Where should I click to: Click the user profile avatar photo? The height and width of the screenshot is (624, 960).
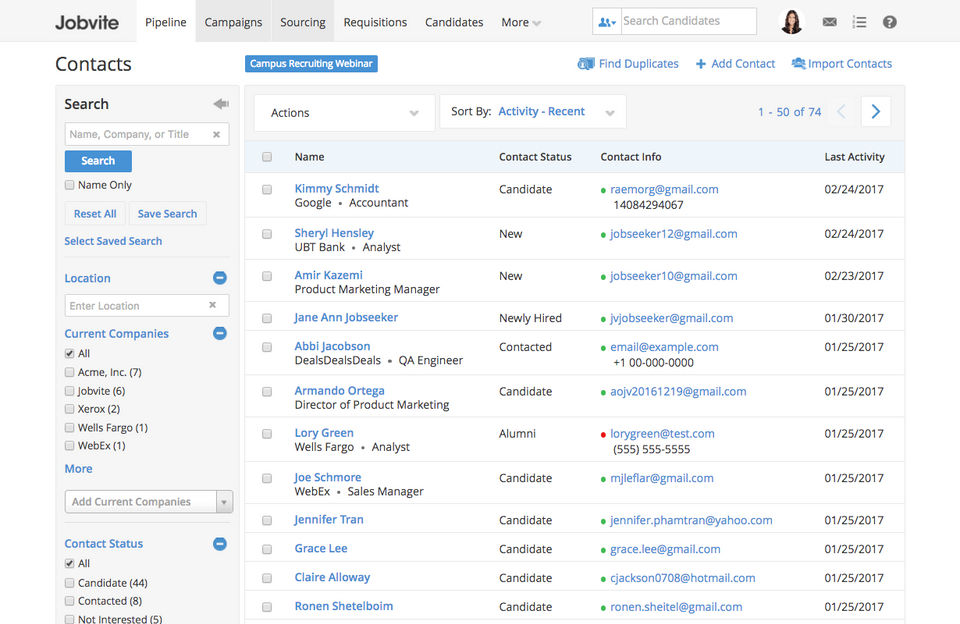791,22
